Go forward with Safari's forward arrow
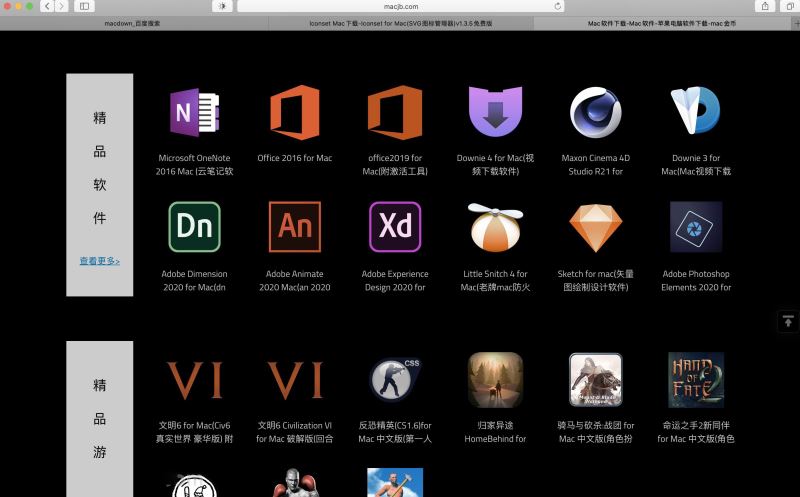This screenshot has height=497, width=800. click(61, 6)
